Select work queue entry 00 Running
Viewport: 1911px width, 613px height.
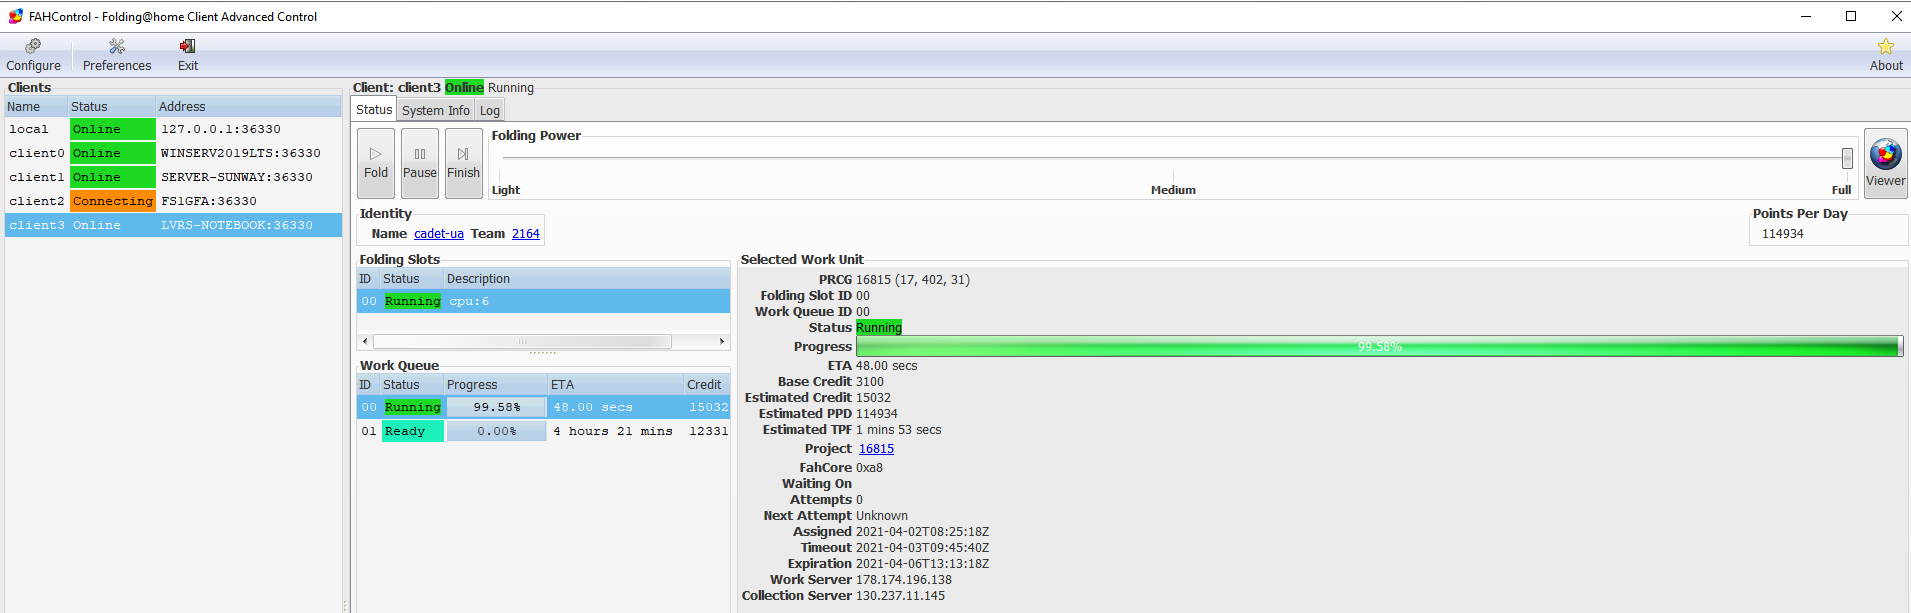click(543, 407)
